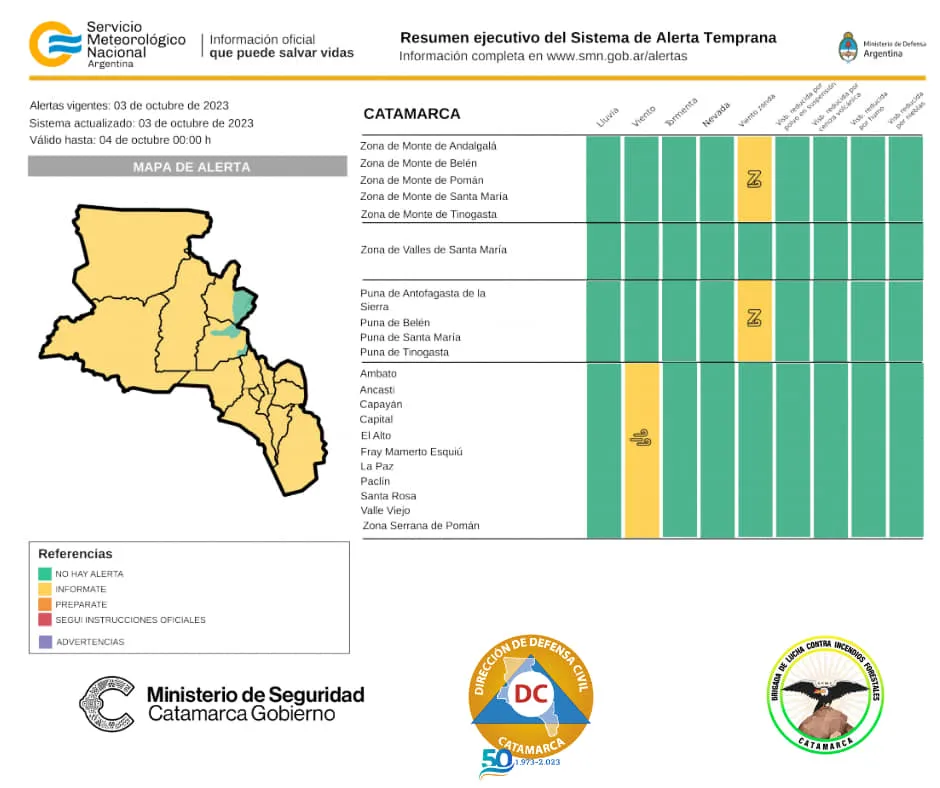Click the 'Valle Viejo' row

pyautogui.click(x=385, y=510)
